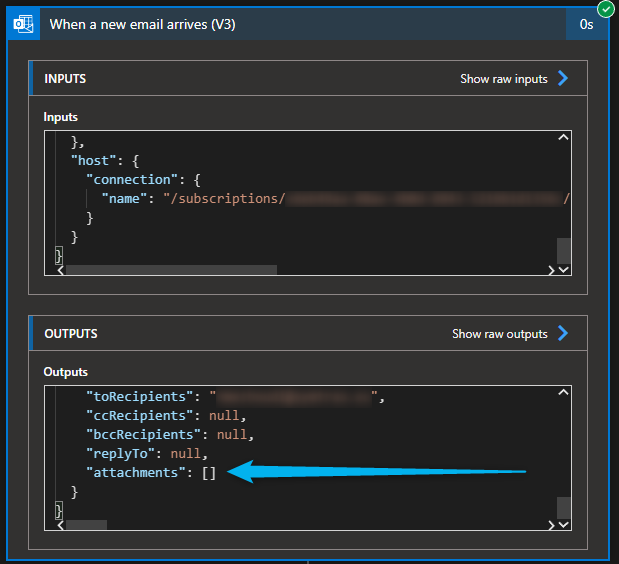This screenshot has height=564, width=619.
Task: Click the scroll-left arrow in the Outputs box
Action: pos(60,525)
